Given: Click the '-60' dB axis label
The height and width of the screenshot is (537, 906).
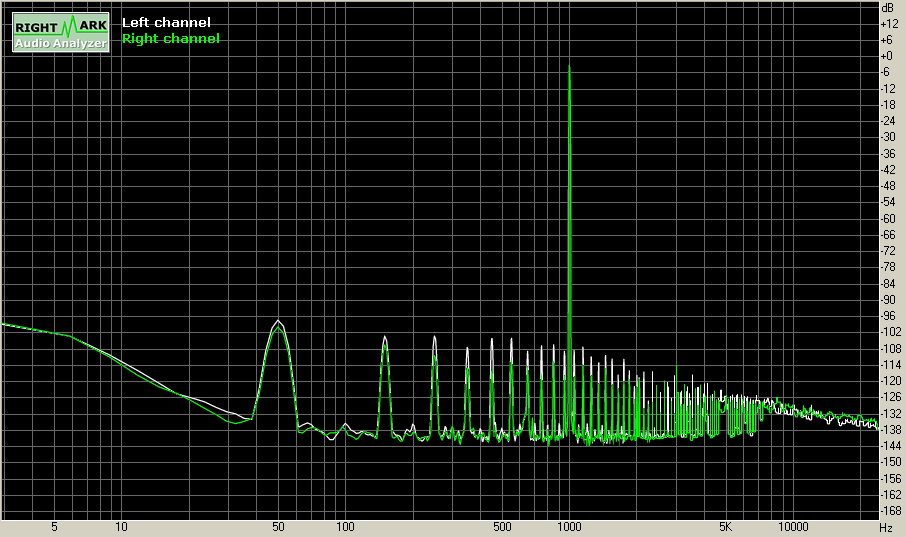Looking at the screenshot, I should pyautogui.click(x=888, y=218).
